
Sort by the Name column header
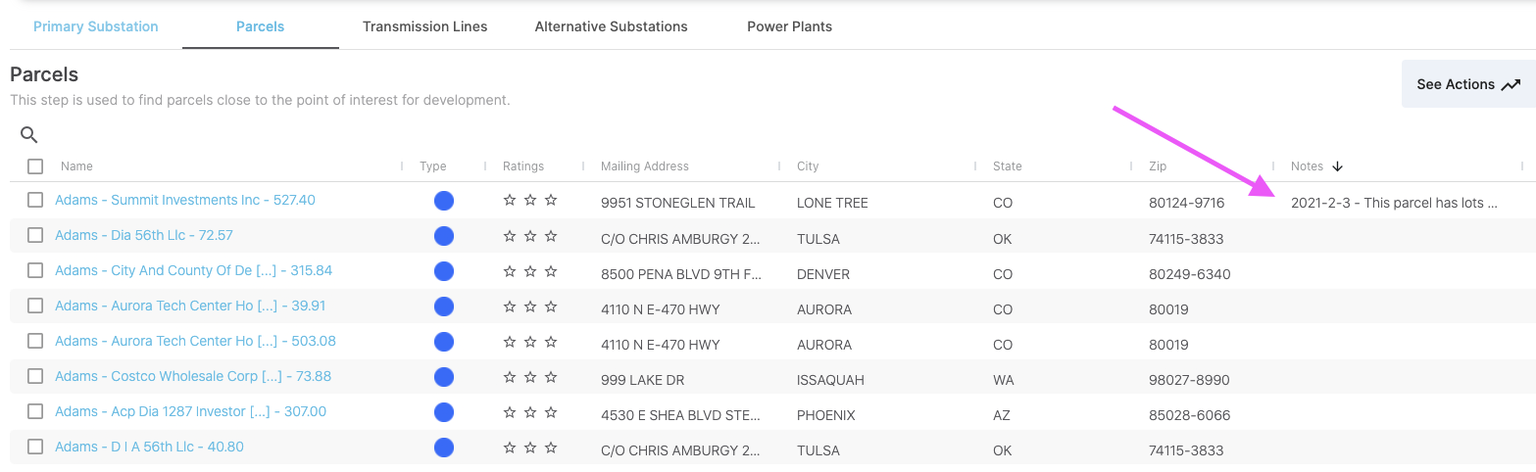click(76, 166)
